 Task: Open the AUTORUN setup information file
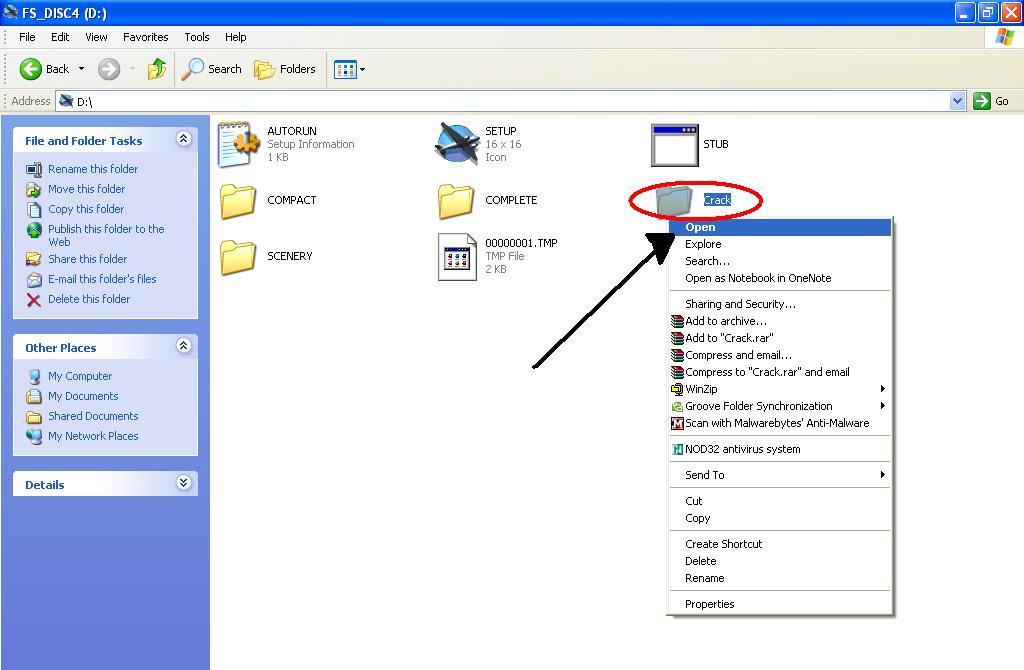tap(239, 145)
